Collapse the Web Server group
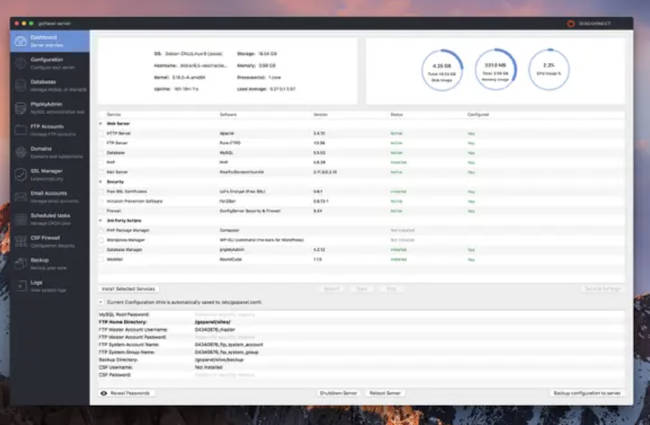The image size is (650, 425). (x=100, y=124)
